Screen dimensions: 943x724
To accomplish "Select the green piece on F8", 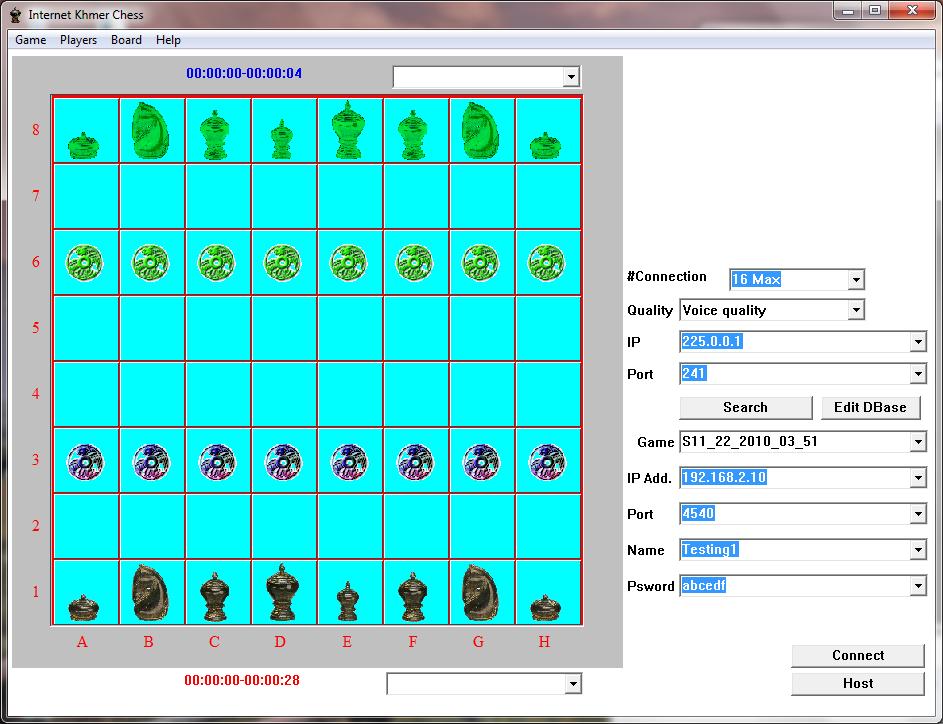I will 413,135.
